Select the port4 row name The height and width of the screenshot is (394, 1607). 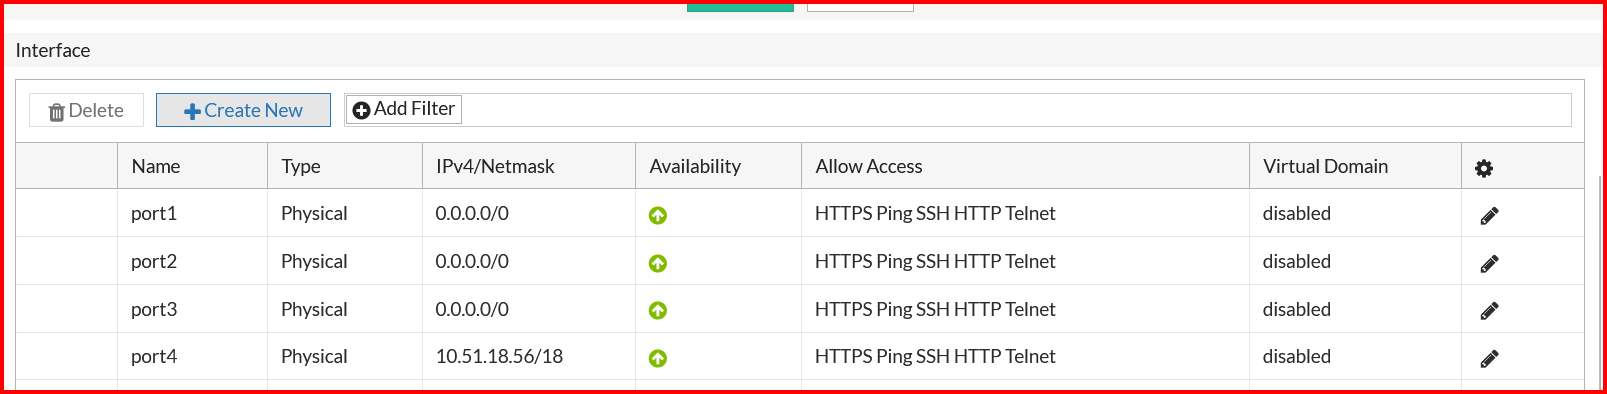[x=154, y=356]
